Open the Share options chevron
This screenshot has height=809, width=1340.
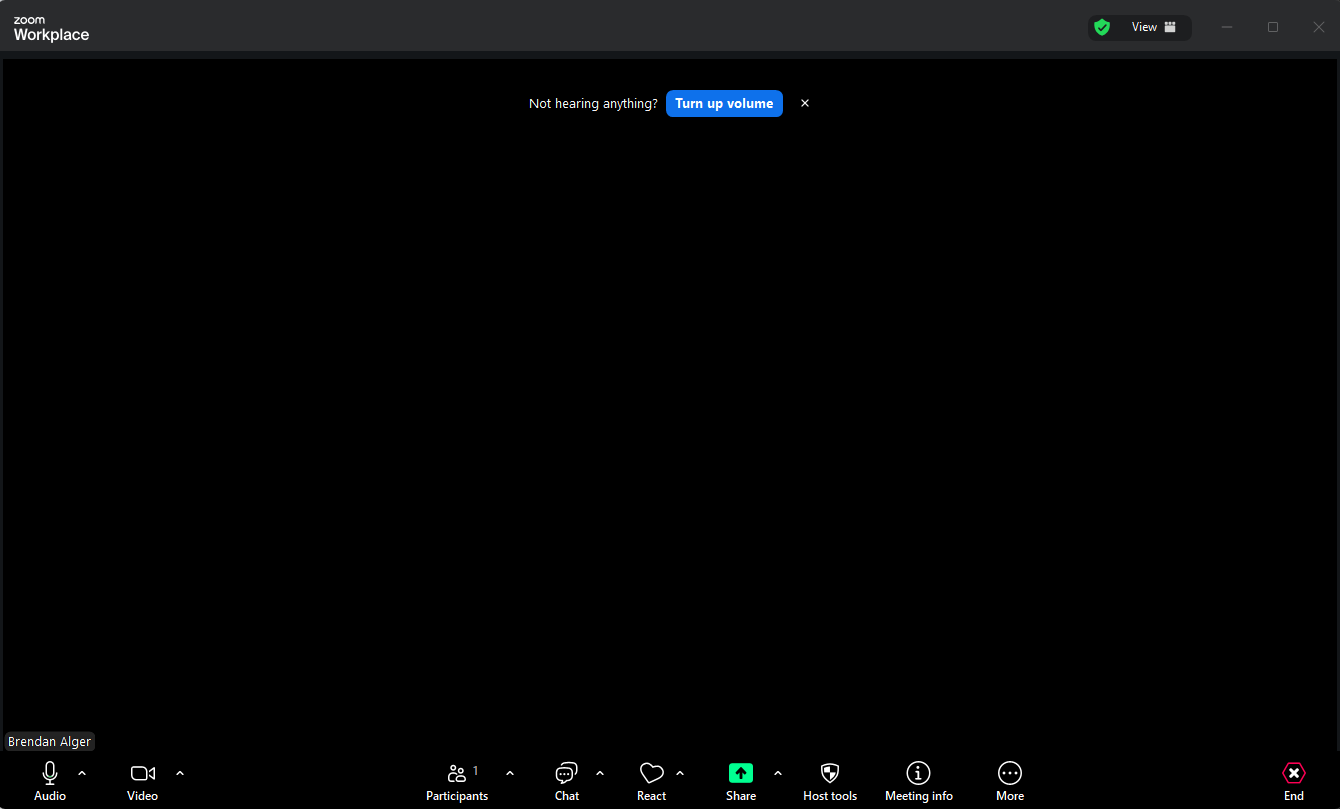coord(778,773)
